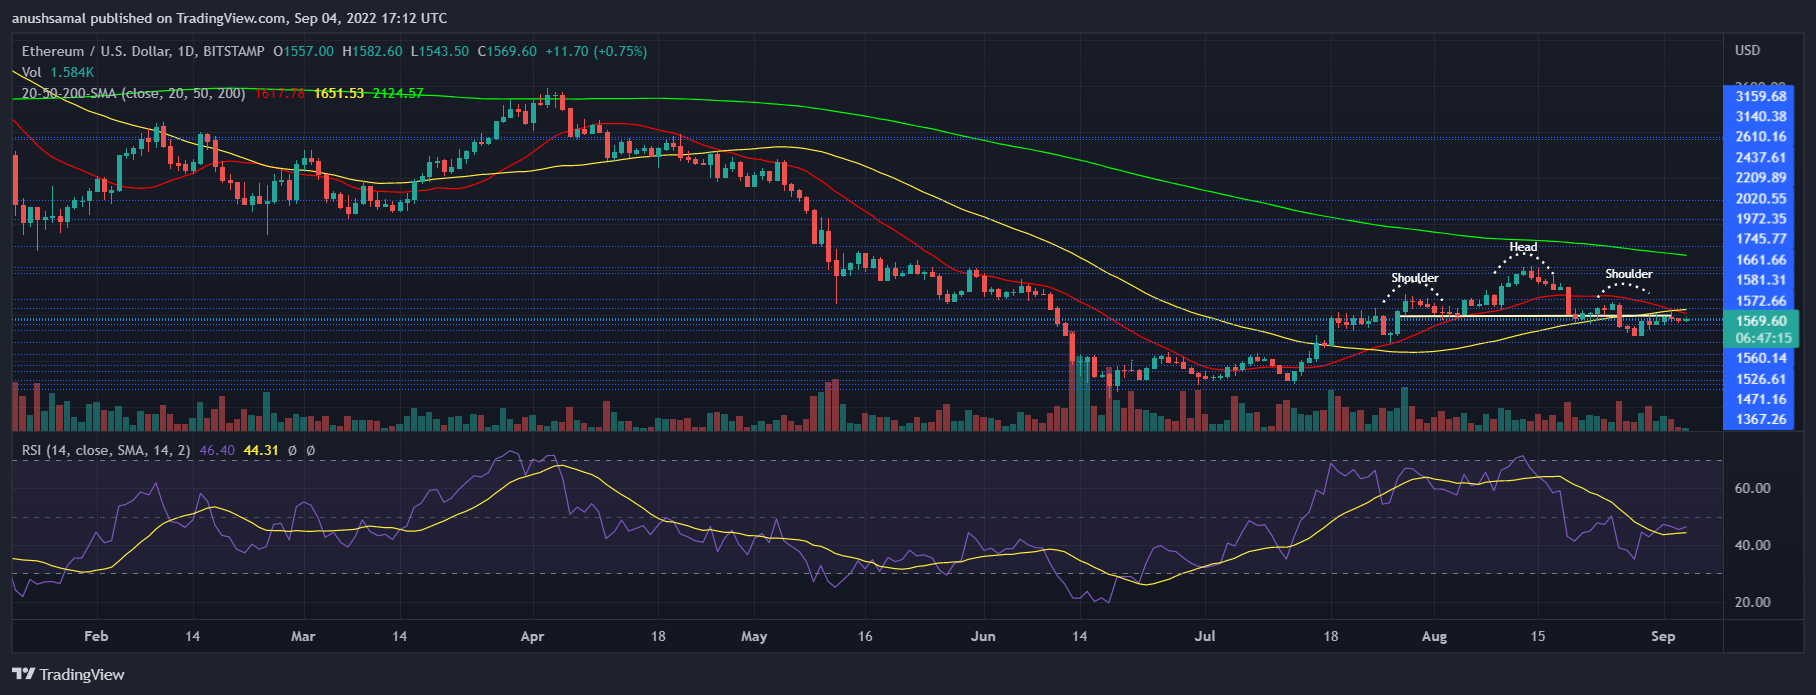Image resolution: width=1816 pixels, height=695 pixels.
Task: Click the 1661.66 price level label
Action: tap(1761, 260)
